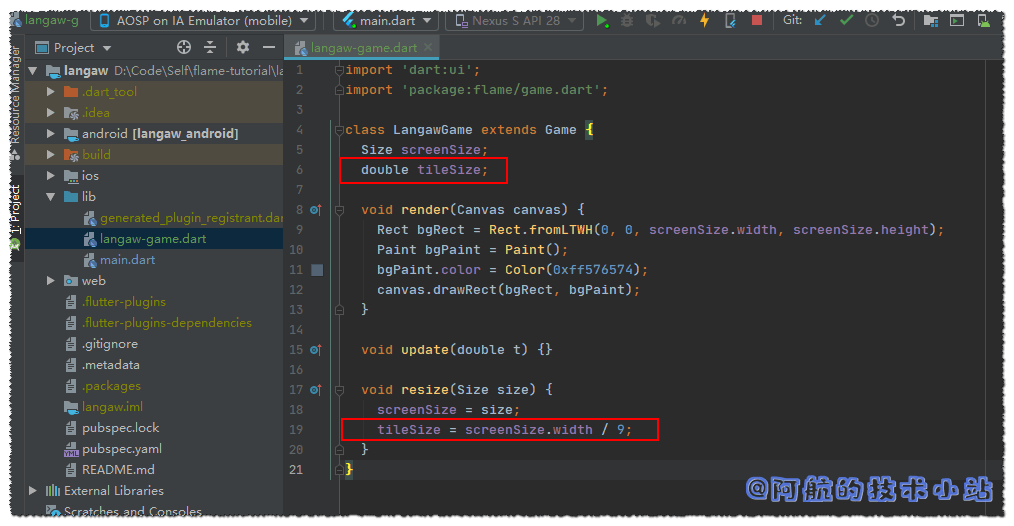Viewport: 1014px width, 526px height.
Task: Open main.dart from the project tree
Action: click(127, 260)
